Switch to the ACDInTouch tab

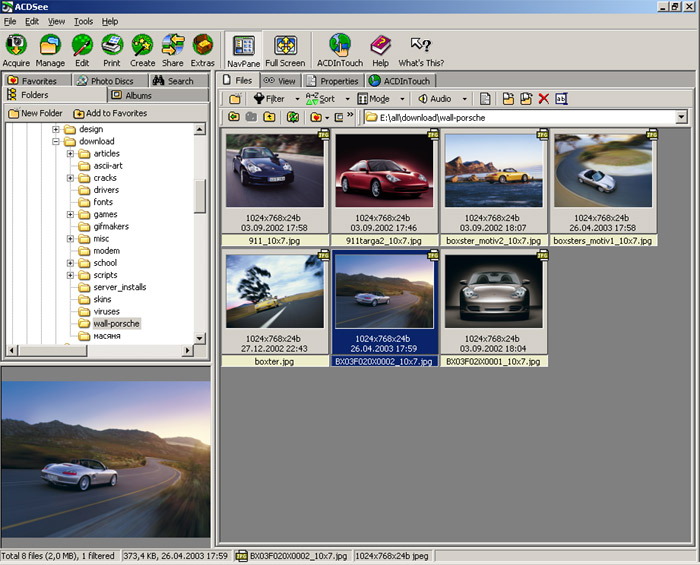point(401,81)
